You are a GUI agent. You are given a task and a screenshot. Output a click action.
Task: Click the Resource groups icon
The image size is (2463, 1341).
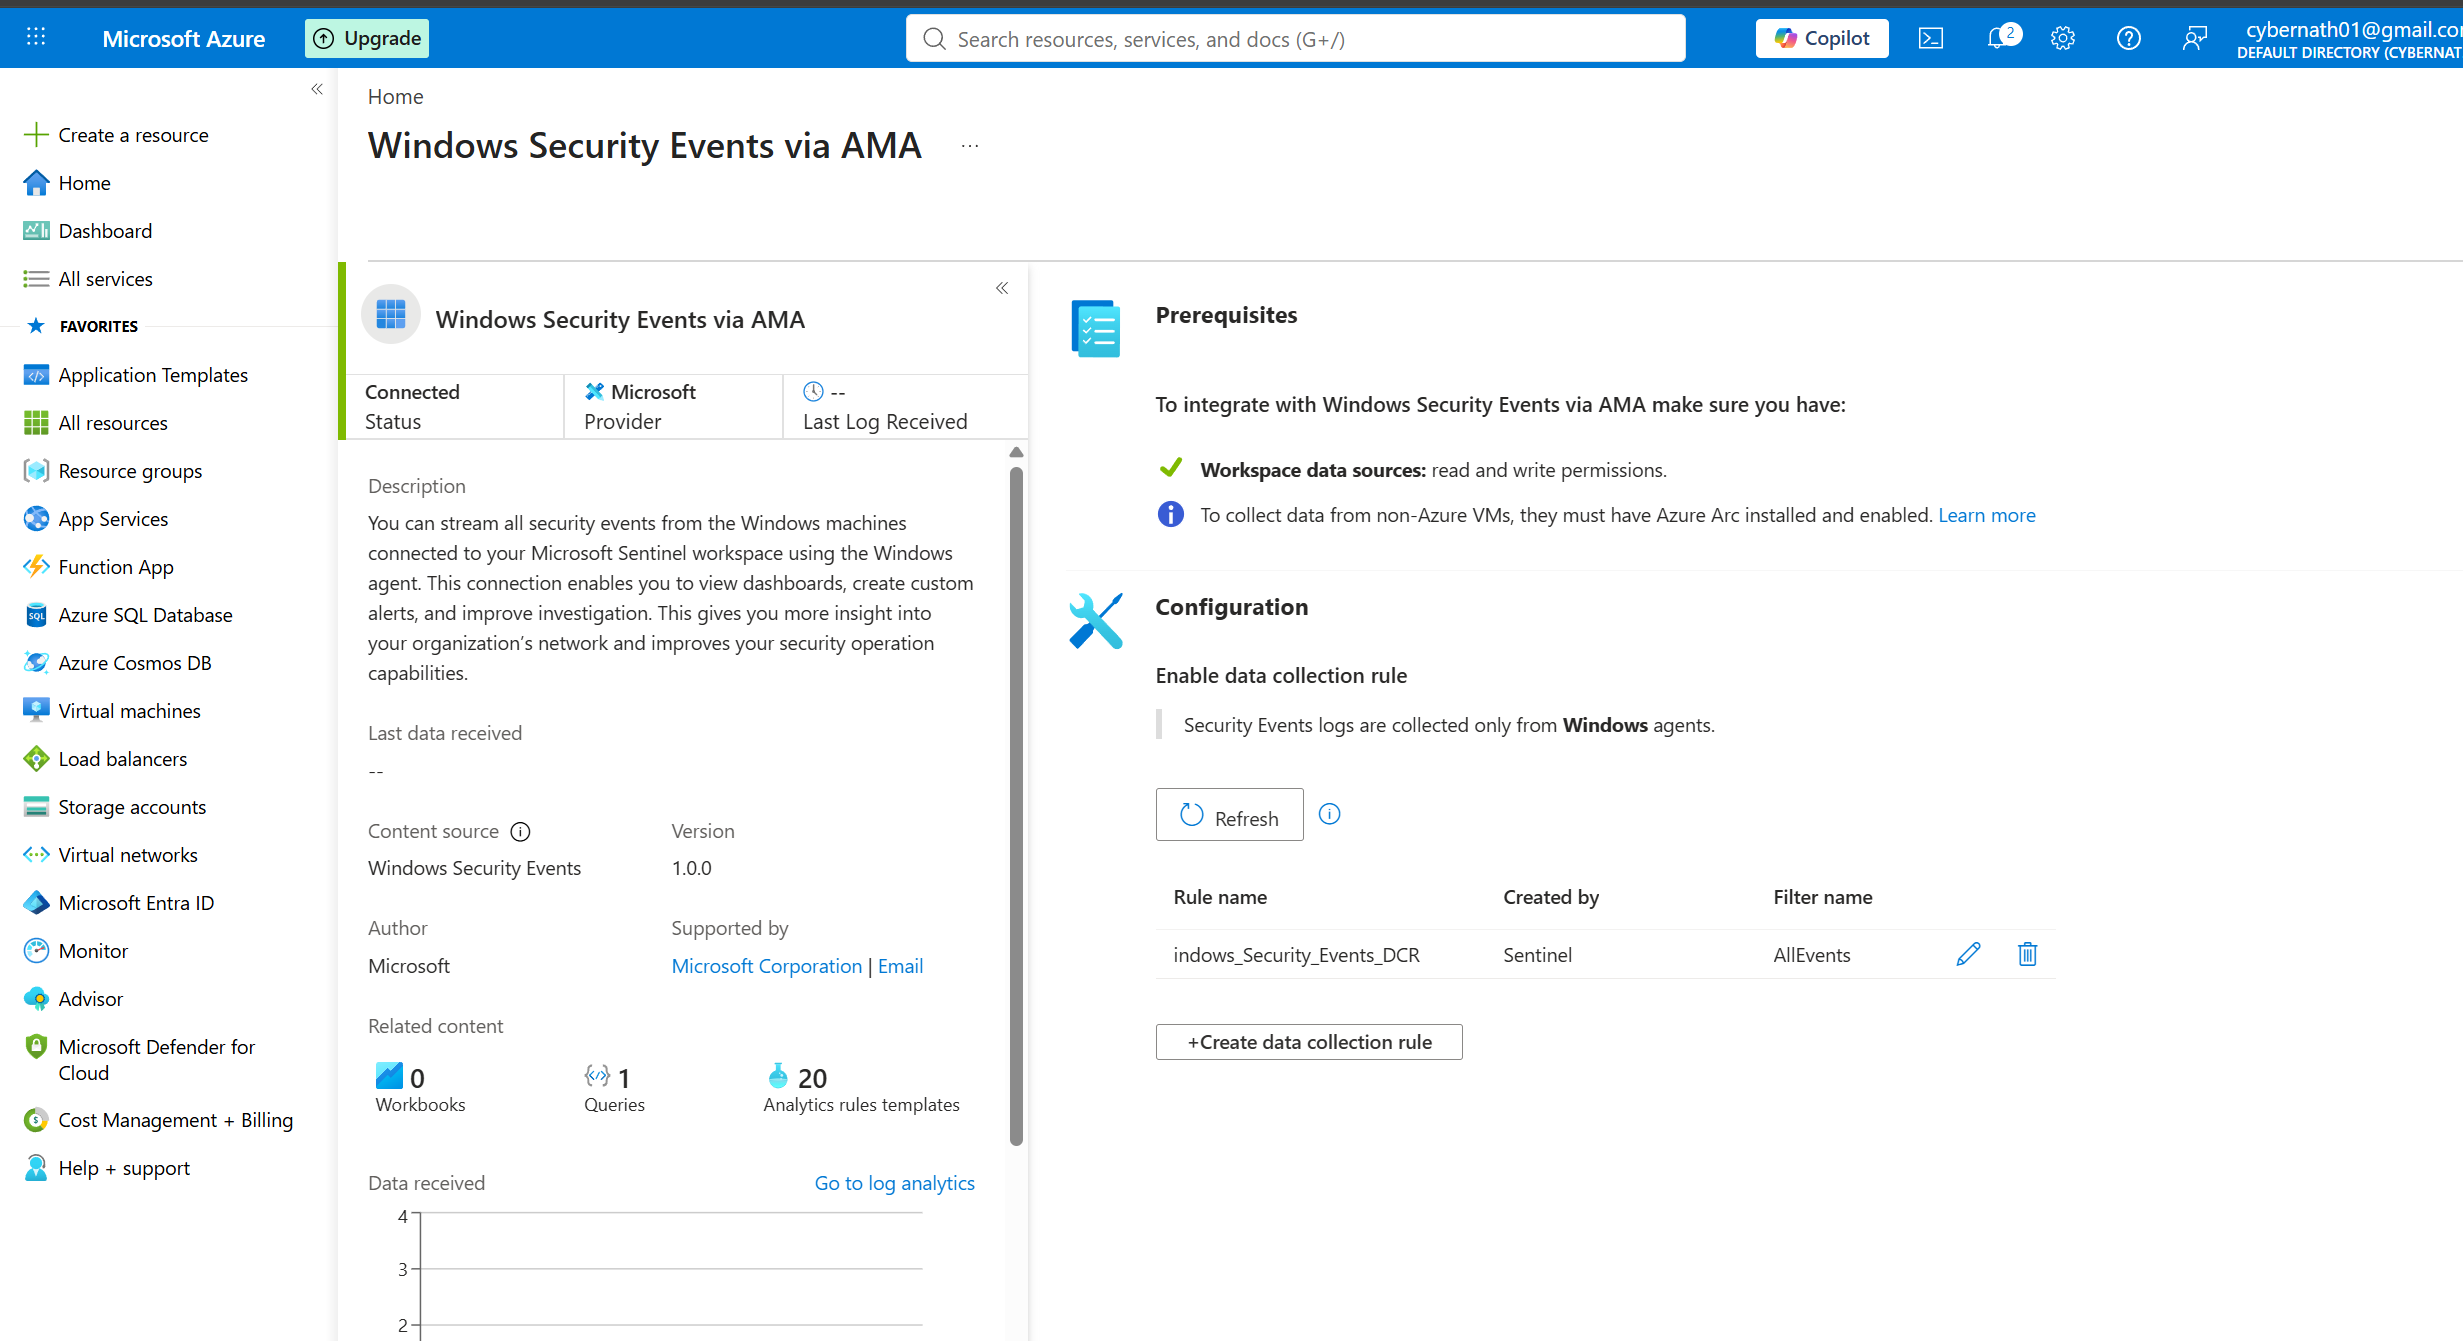click(x=36, y=470)
